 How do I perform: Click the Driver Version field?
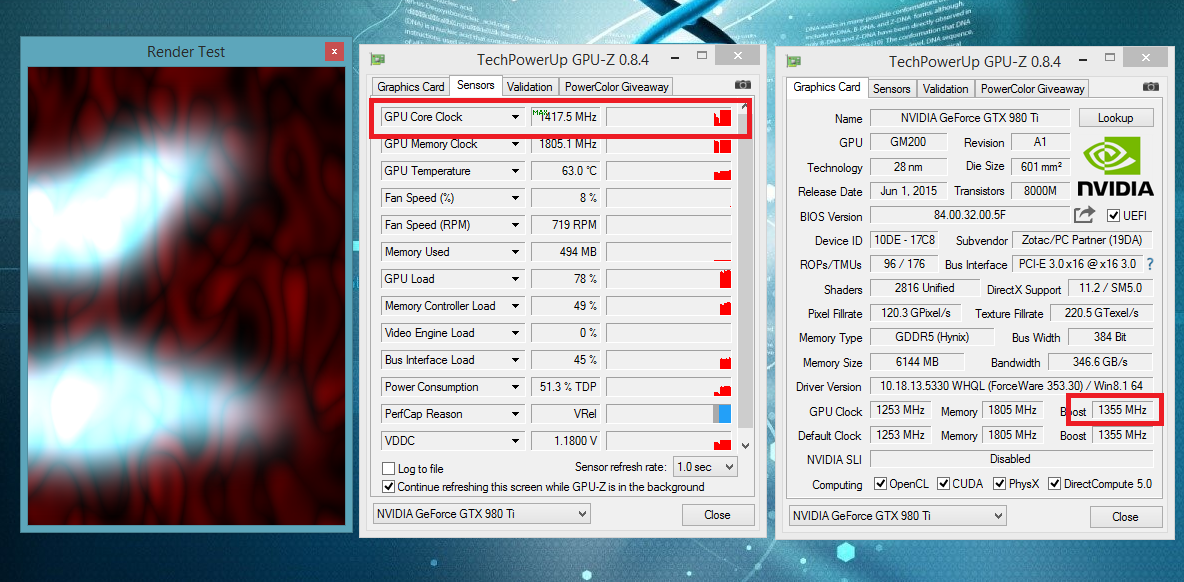tap(1011, 386)
